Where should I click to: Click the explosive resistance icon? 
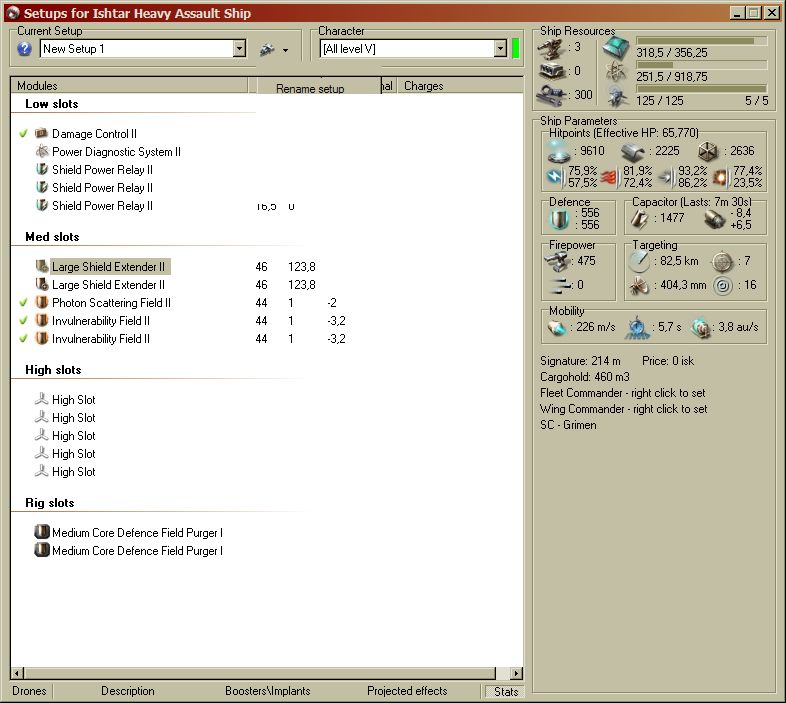721,177
